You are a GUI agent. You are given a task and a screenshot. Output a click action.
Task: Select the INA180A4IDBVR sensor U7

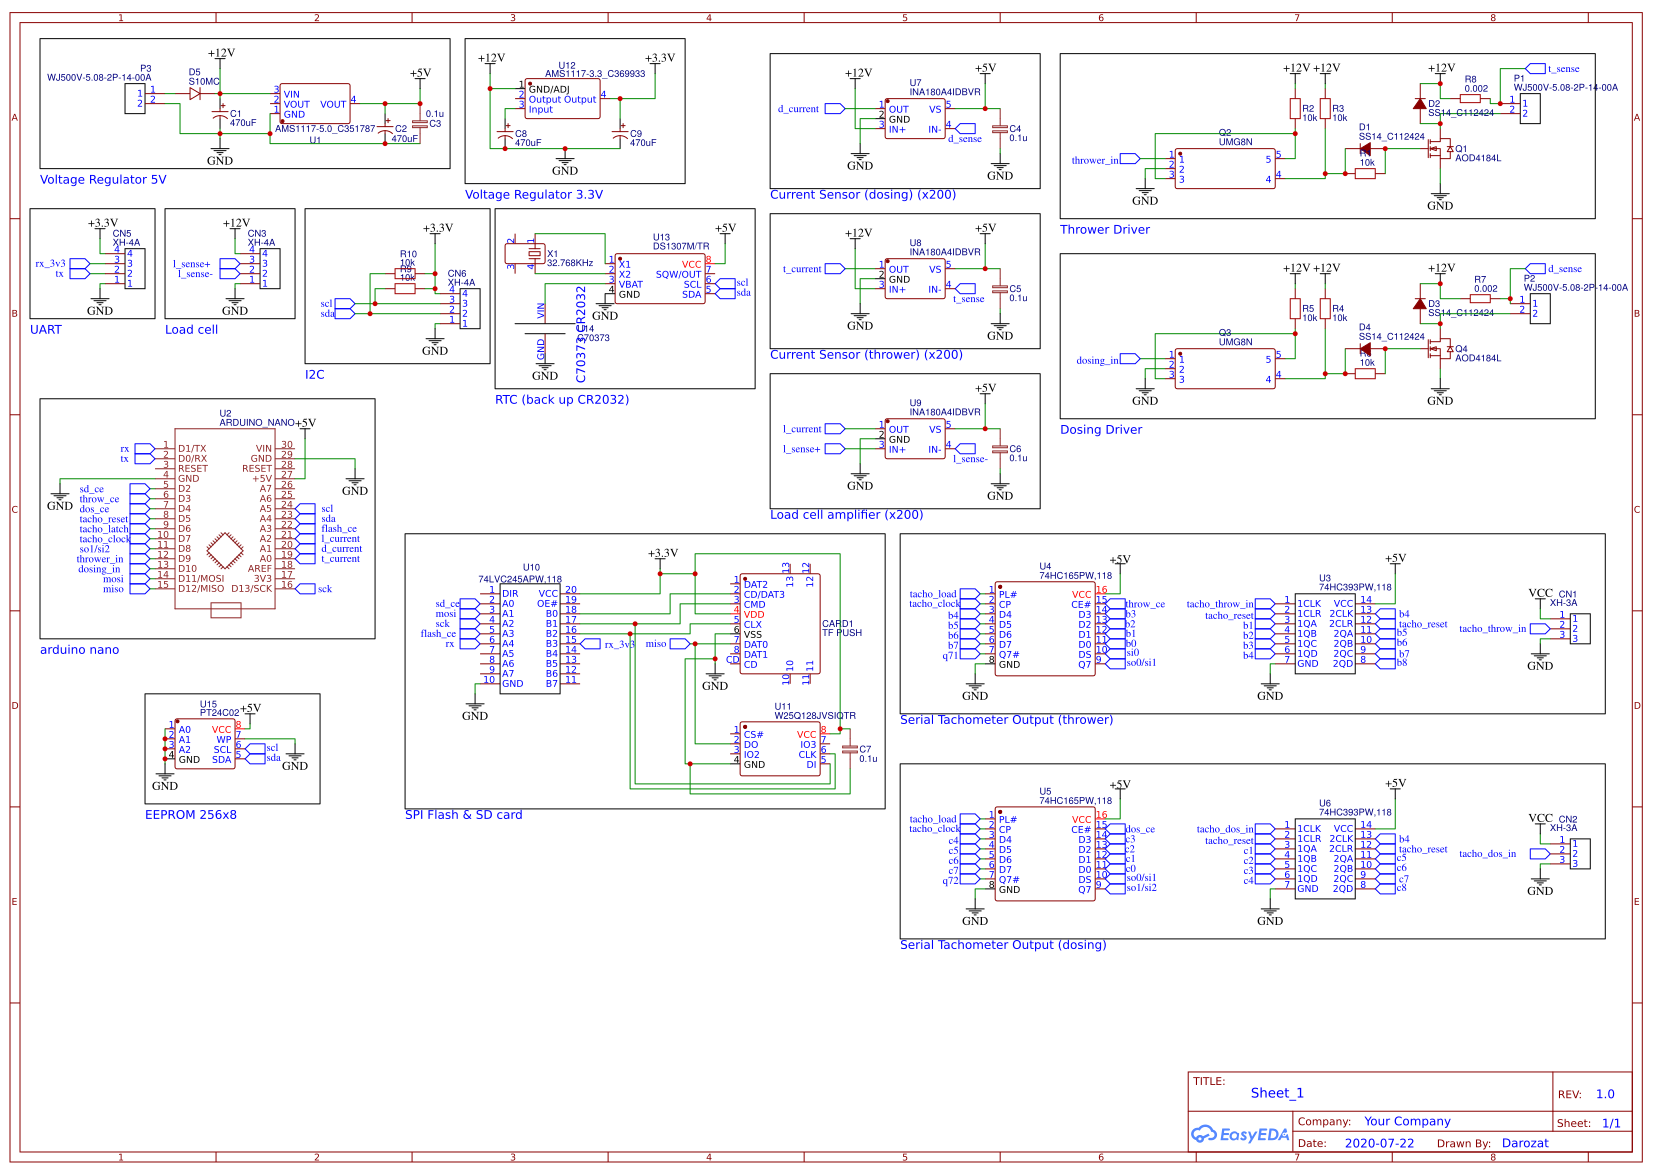tap(913, 120)
